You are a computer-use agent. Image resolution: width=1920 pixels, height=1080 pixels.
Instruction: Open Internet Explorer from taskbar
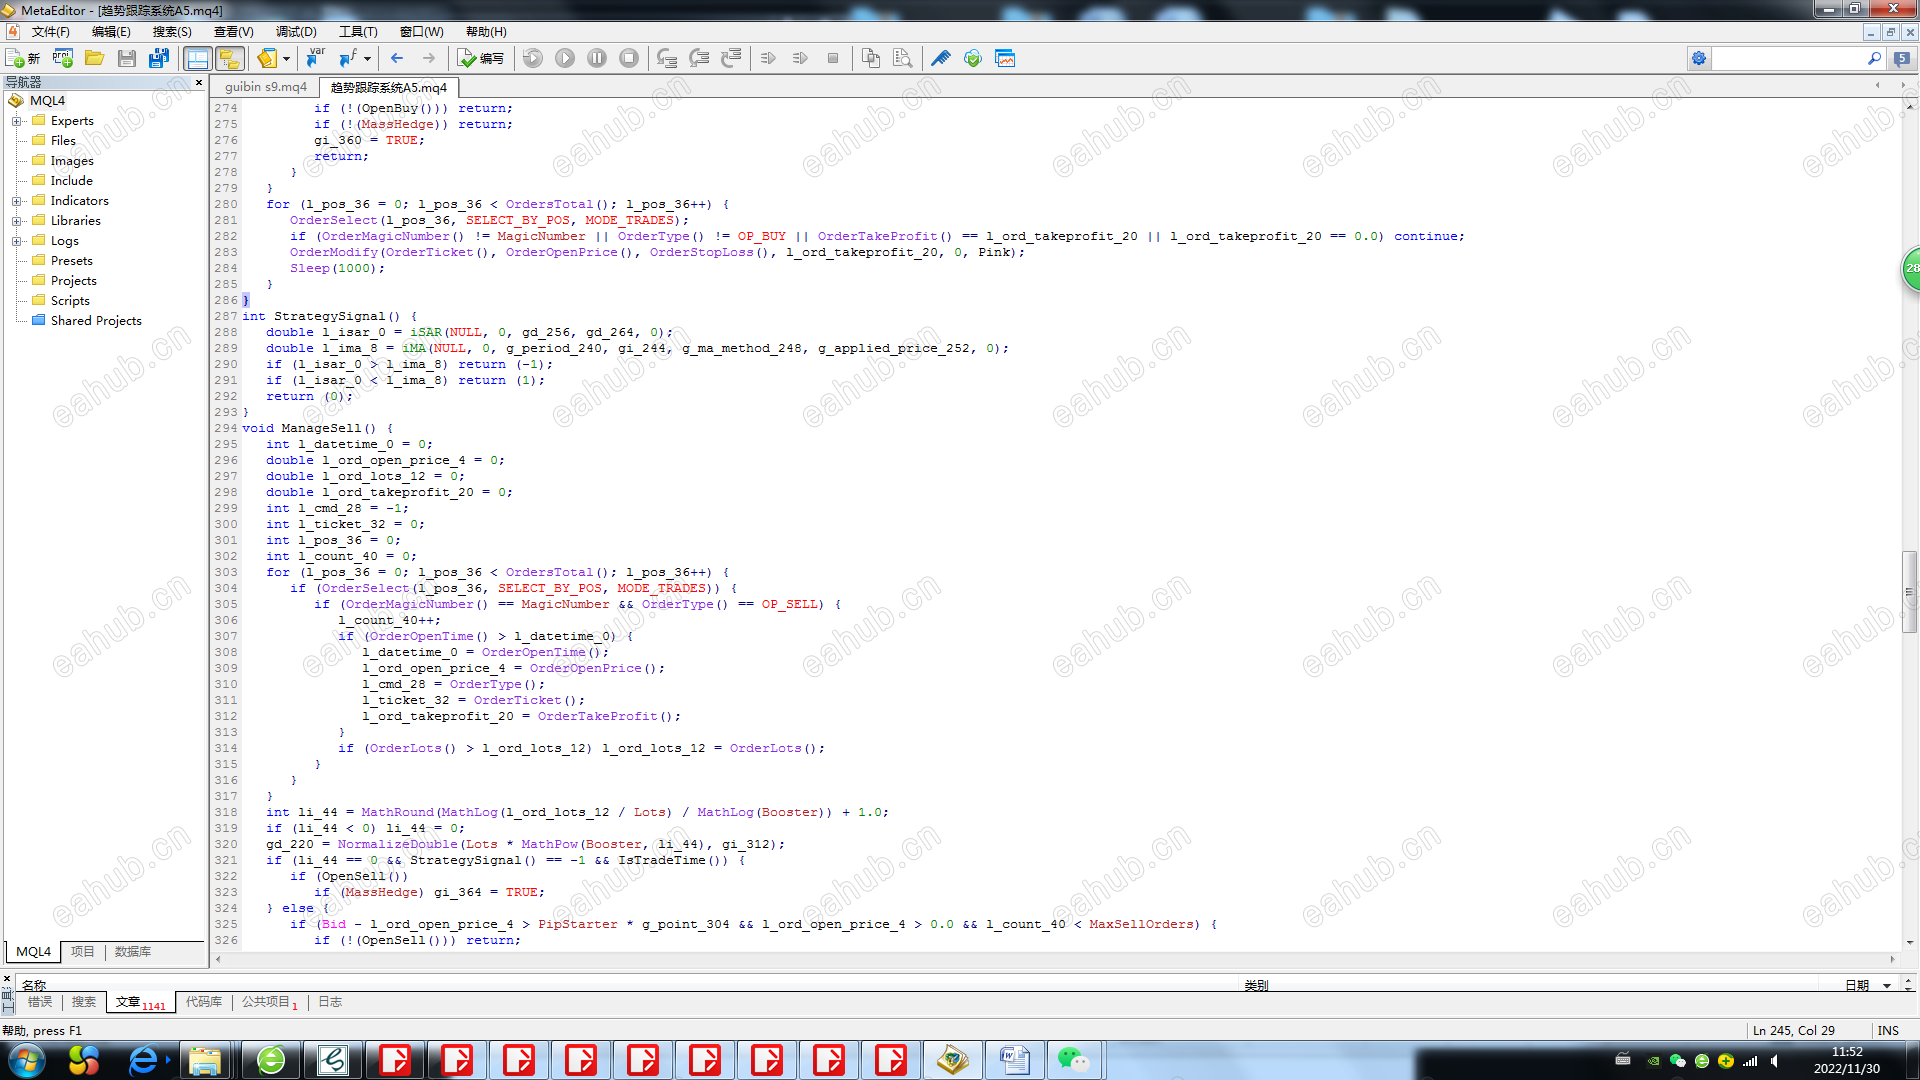143,1060
